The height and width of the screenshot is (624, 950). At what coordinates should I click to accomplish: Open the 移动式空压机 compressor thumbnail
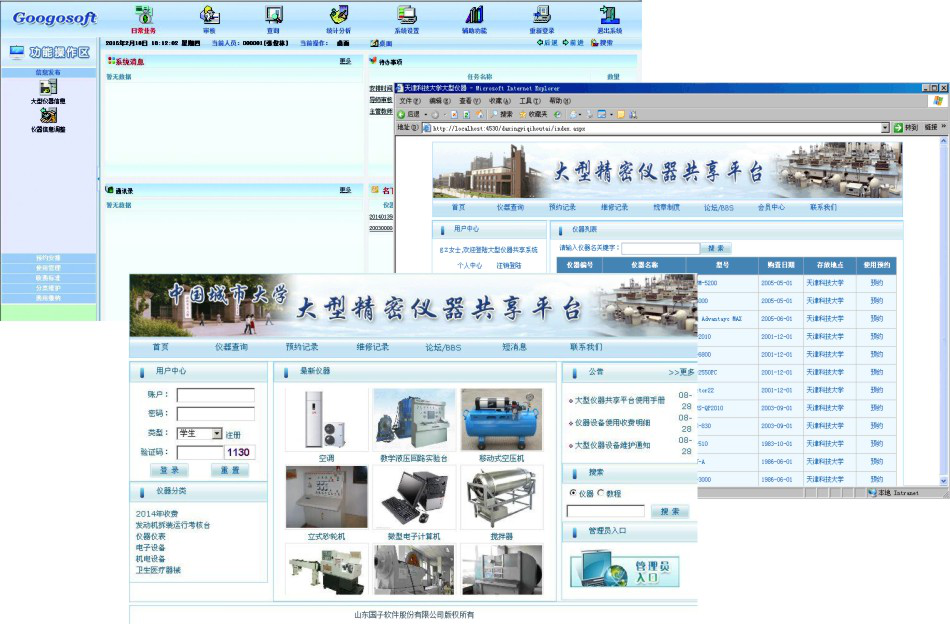coord(502,420)
